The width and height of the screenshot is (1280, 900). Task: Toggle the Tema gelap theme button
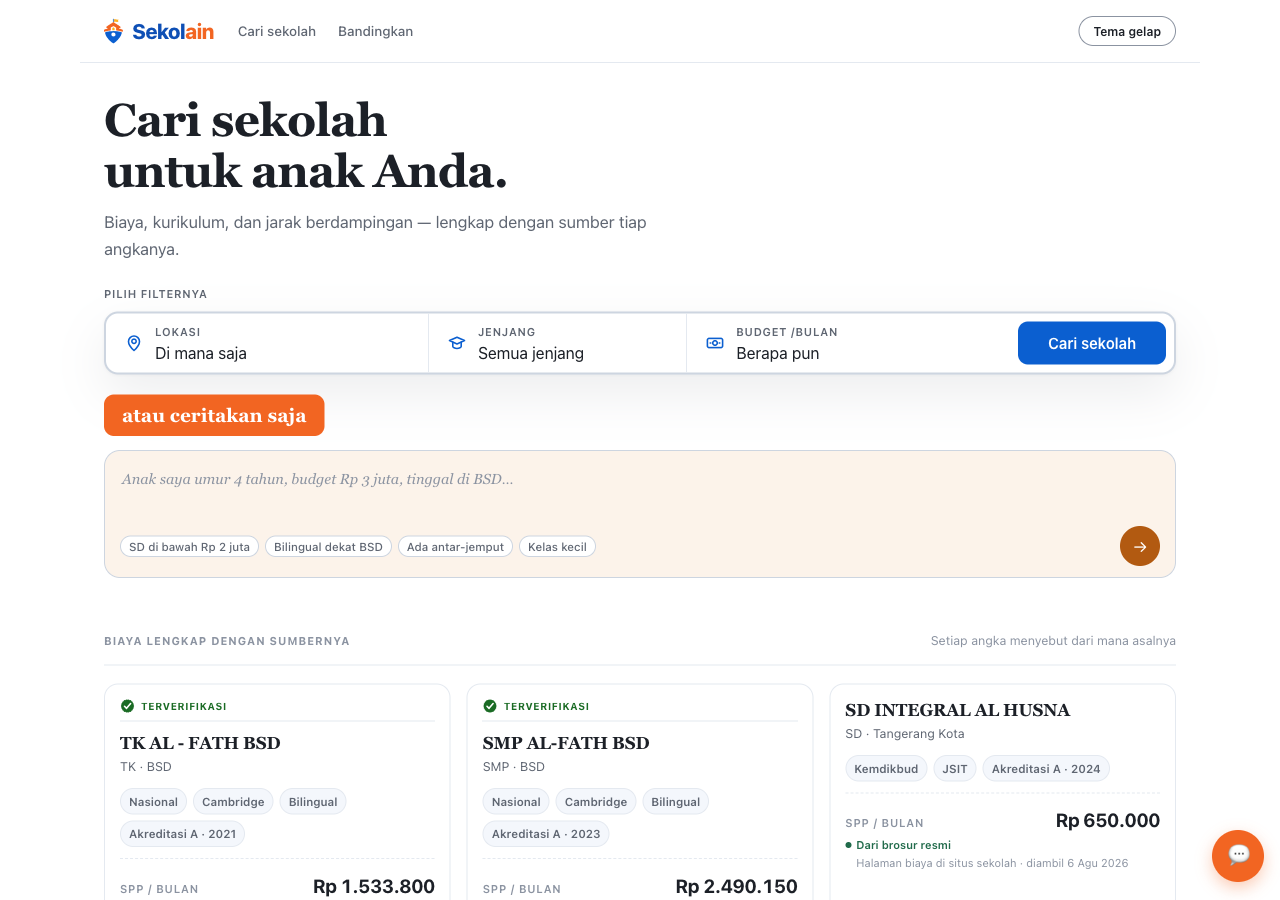[1127, 31]
